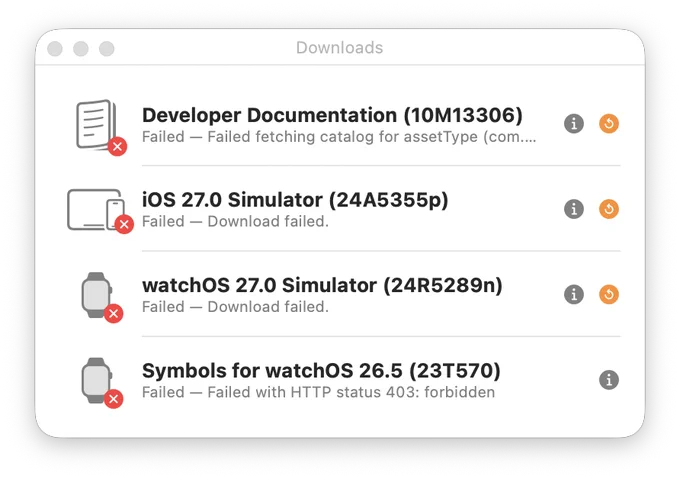Click the 'Failed fetching catalog for assetType' status
This screenshot has width=680, height=479.
339,137
